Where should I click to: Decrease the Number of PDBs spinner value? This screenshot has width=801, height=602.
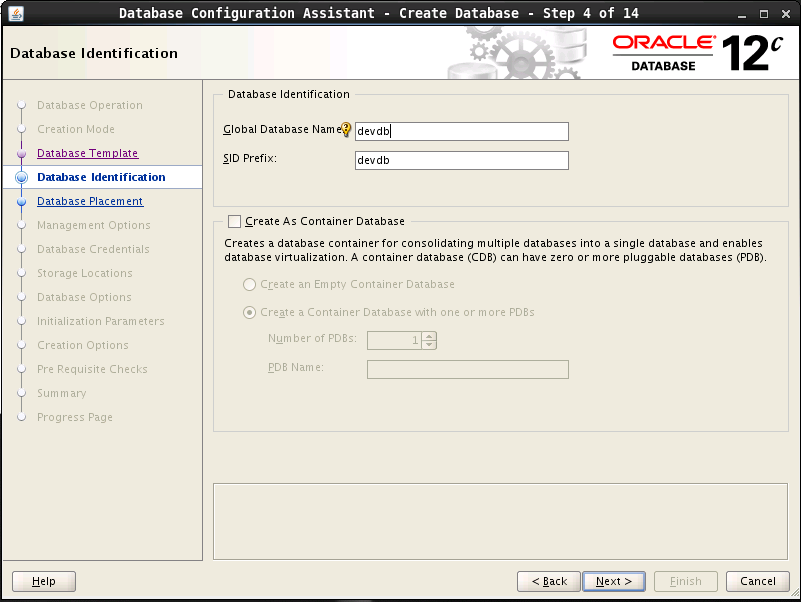429,345
